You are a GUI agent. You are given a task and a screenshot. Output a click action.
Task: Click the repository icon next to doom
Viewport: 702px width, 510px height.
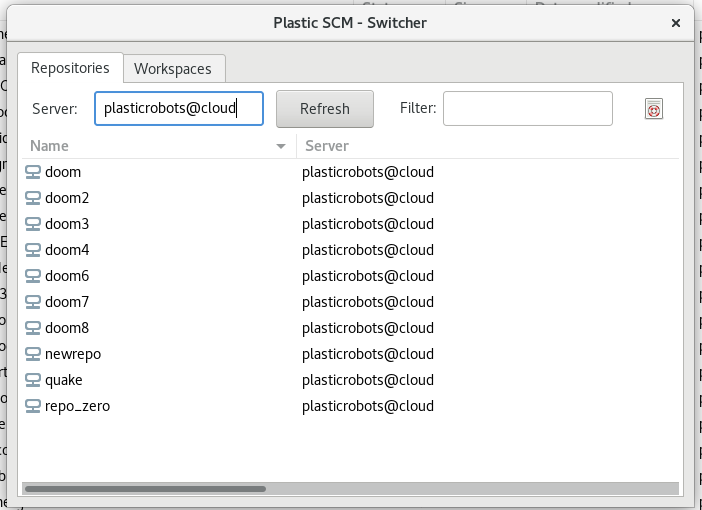point(33,172)
